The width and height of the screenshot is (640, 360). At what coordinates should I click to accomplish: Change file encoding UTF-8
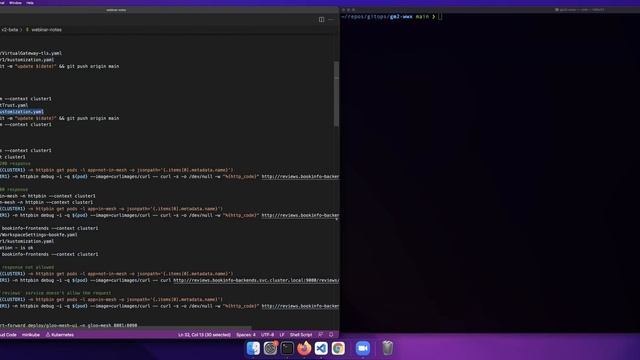[x=267, y=335]
